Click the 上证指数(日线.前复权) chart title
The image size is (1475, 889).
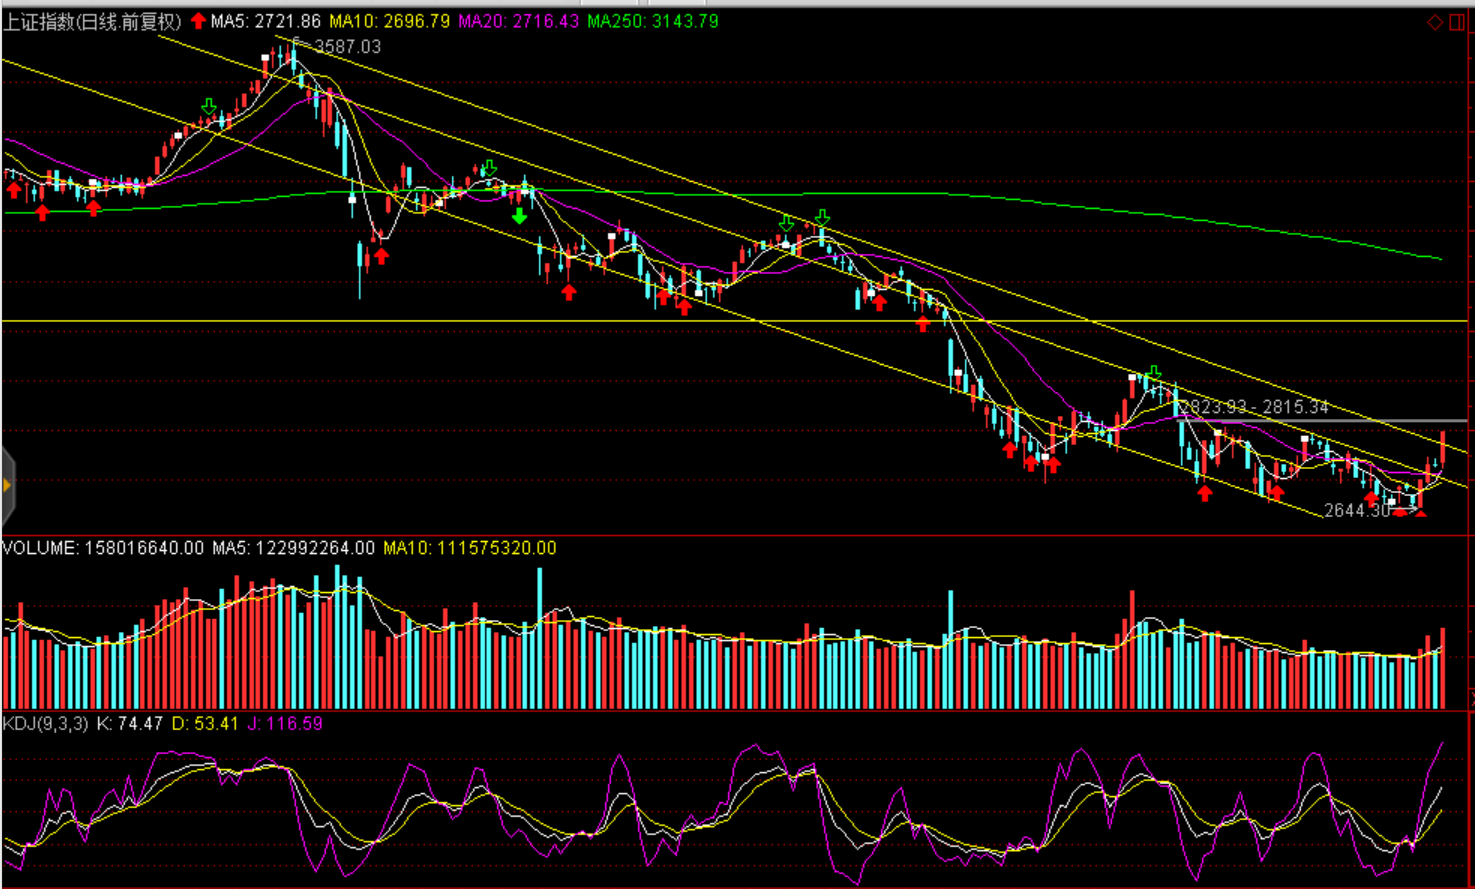92,21
